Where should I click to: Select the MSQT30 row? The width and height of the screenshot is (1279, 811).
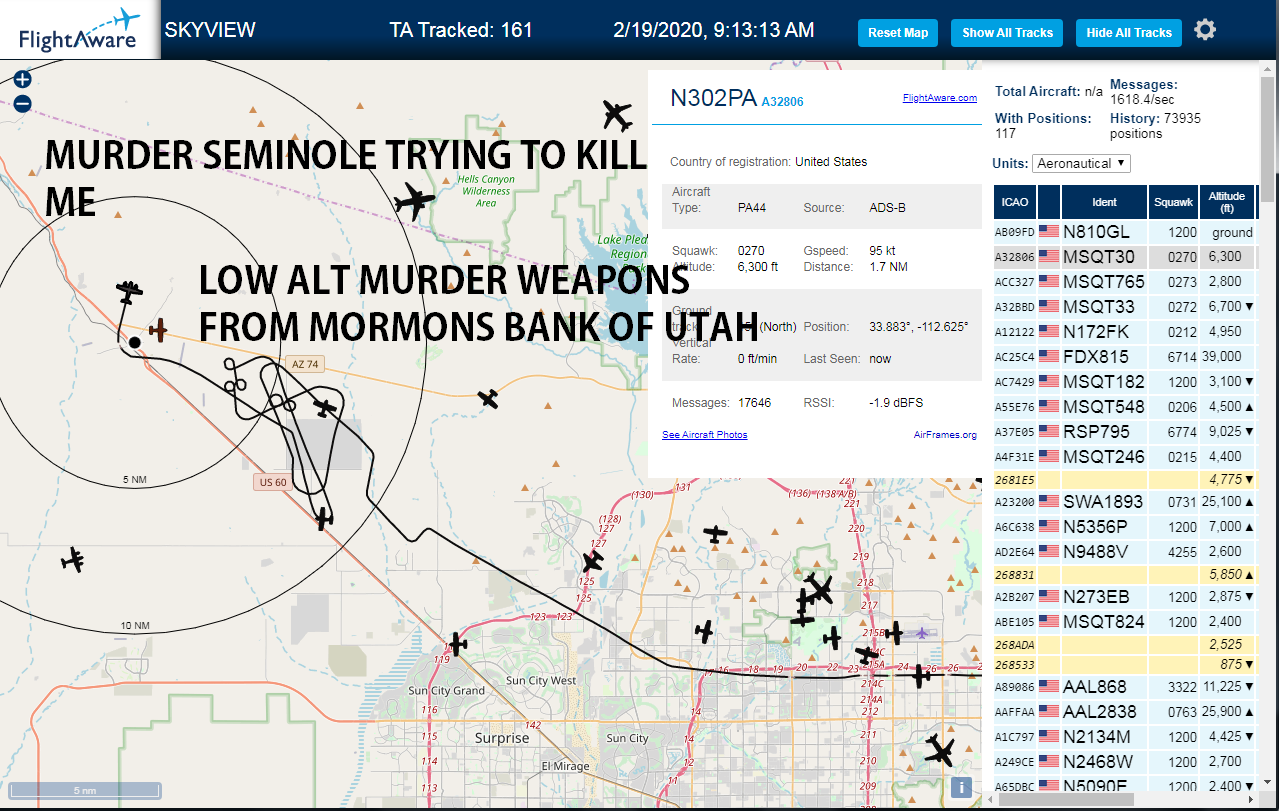click(1124, 257)
